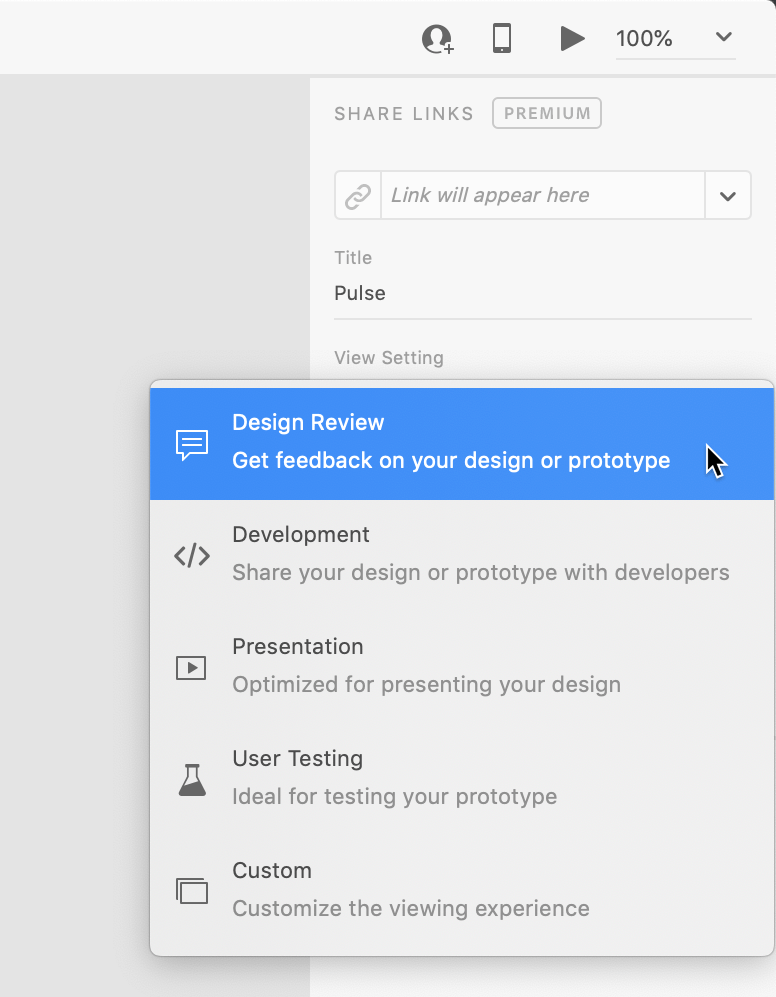Select the Design Review view setting
The width and height of the screenshot is (776, 997).
pos(450,442)
